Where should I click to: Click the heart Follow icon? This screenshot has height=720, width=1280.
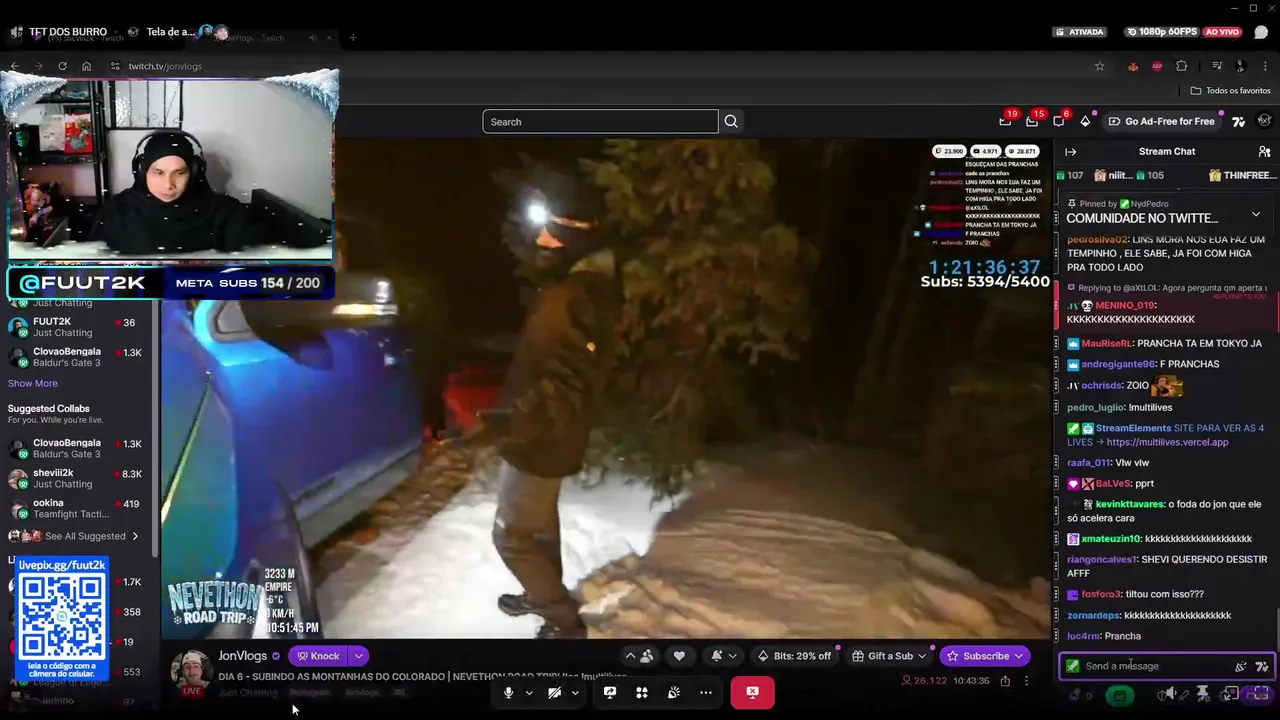click(679, 656)
